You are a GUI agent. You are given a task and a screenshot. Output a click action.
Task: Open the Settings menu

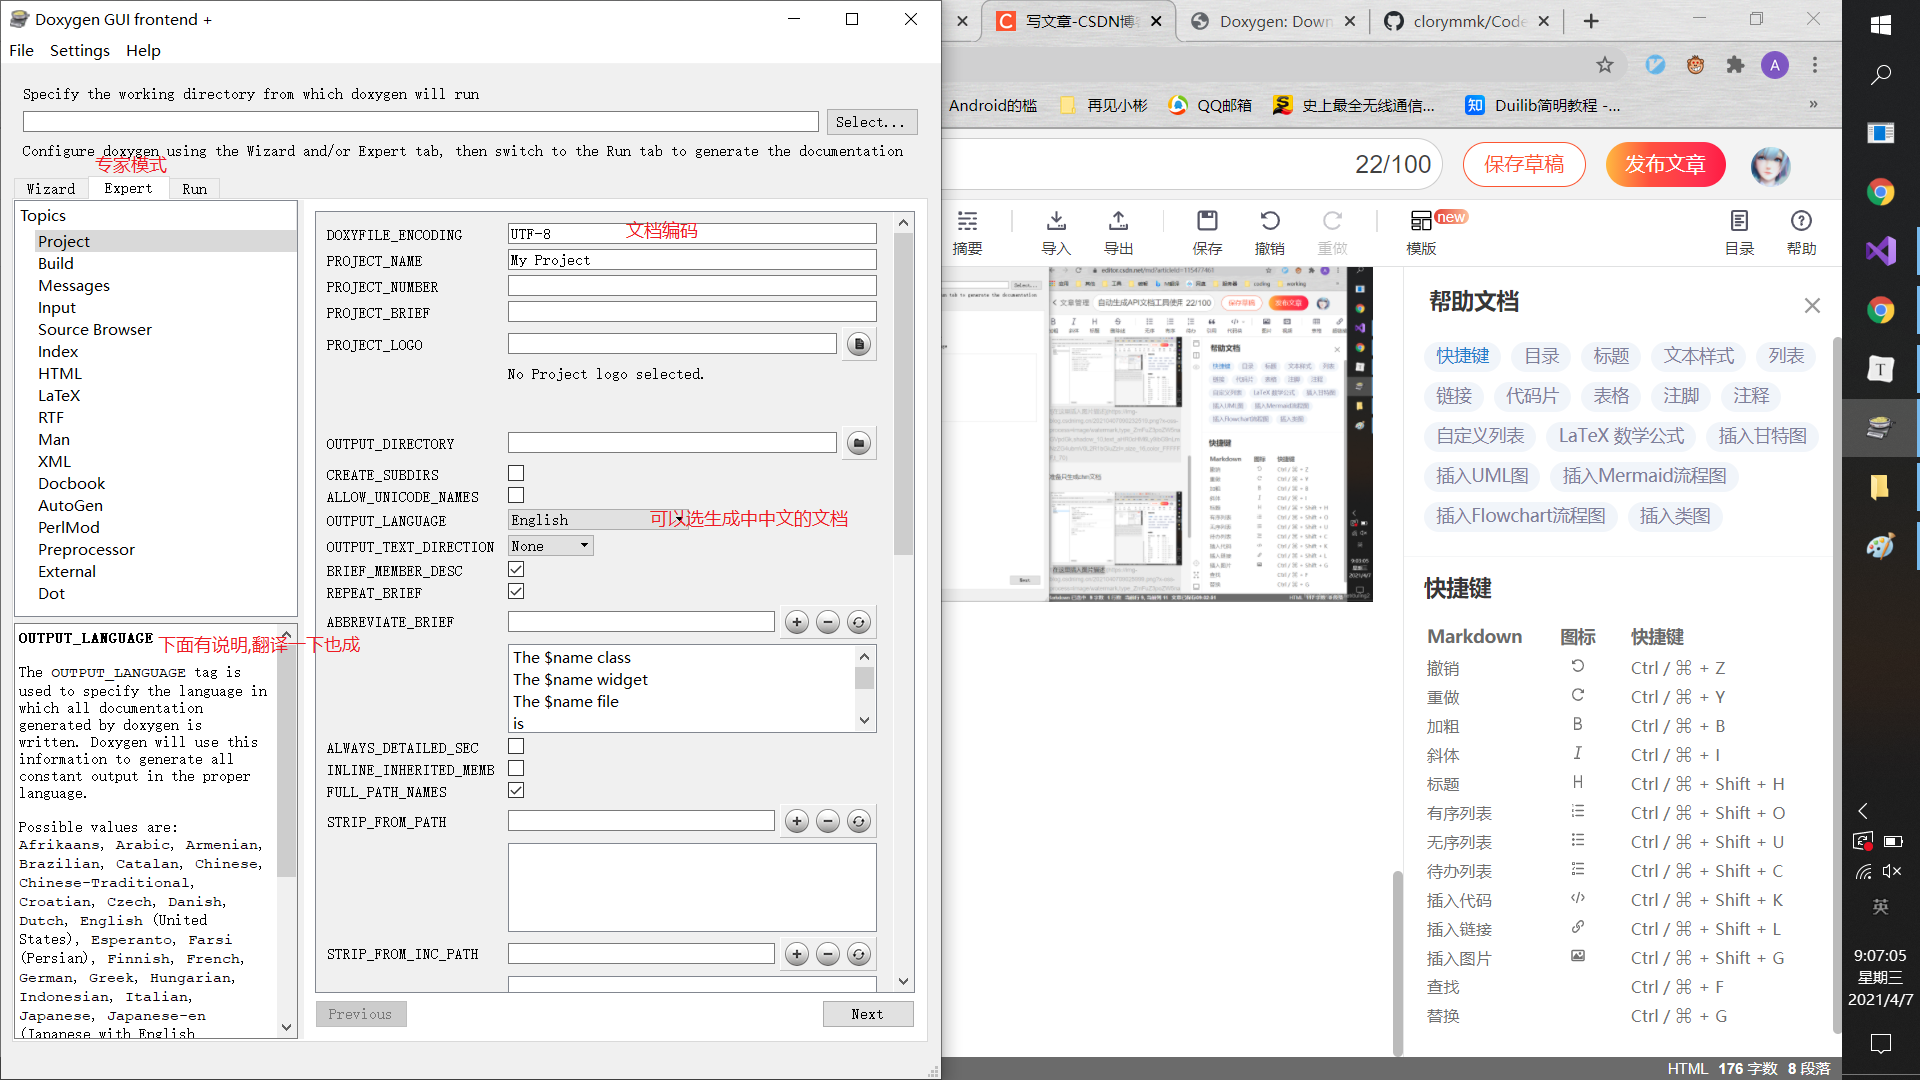coord(79,50)
